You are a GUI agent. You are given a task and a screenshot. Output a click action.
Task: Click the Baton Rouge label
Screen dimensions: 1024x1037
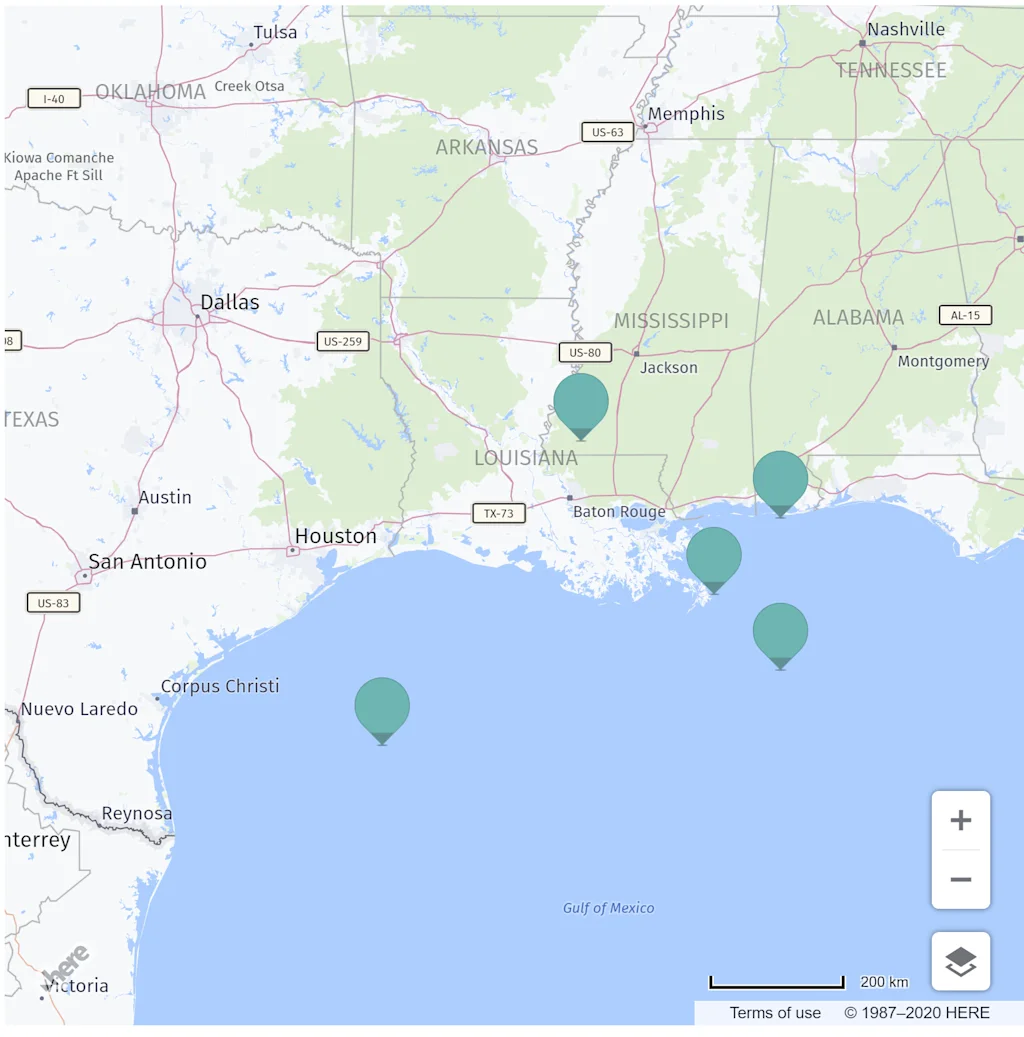coord(619,512)
